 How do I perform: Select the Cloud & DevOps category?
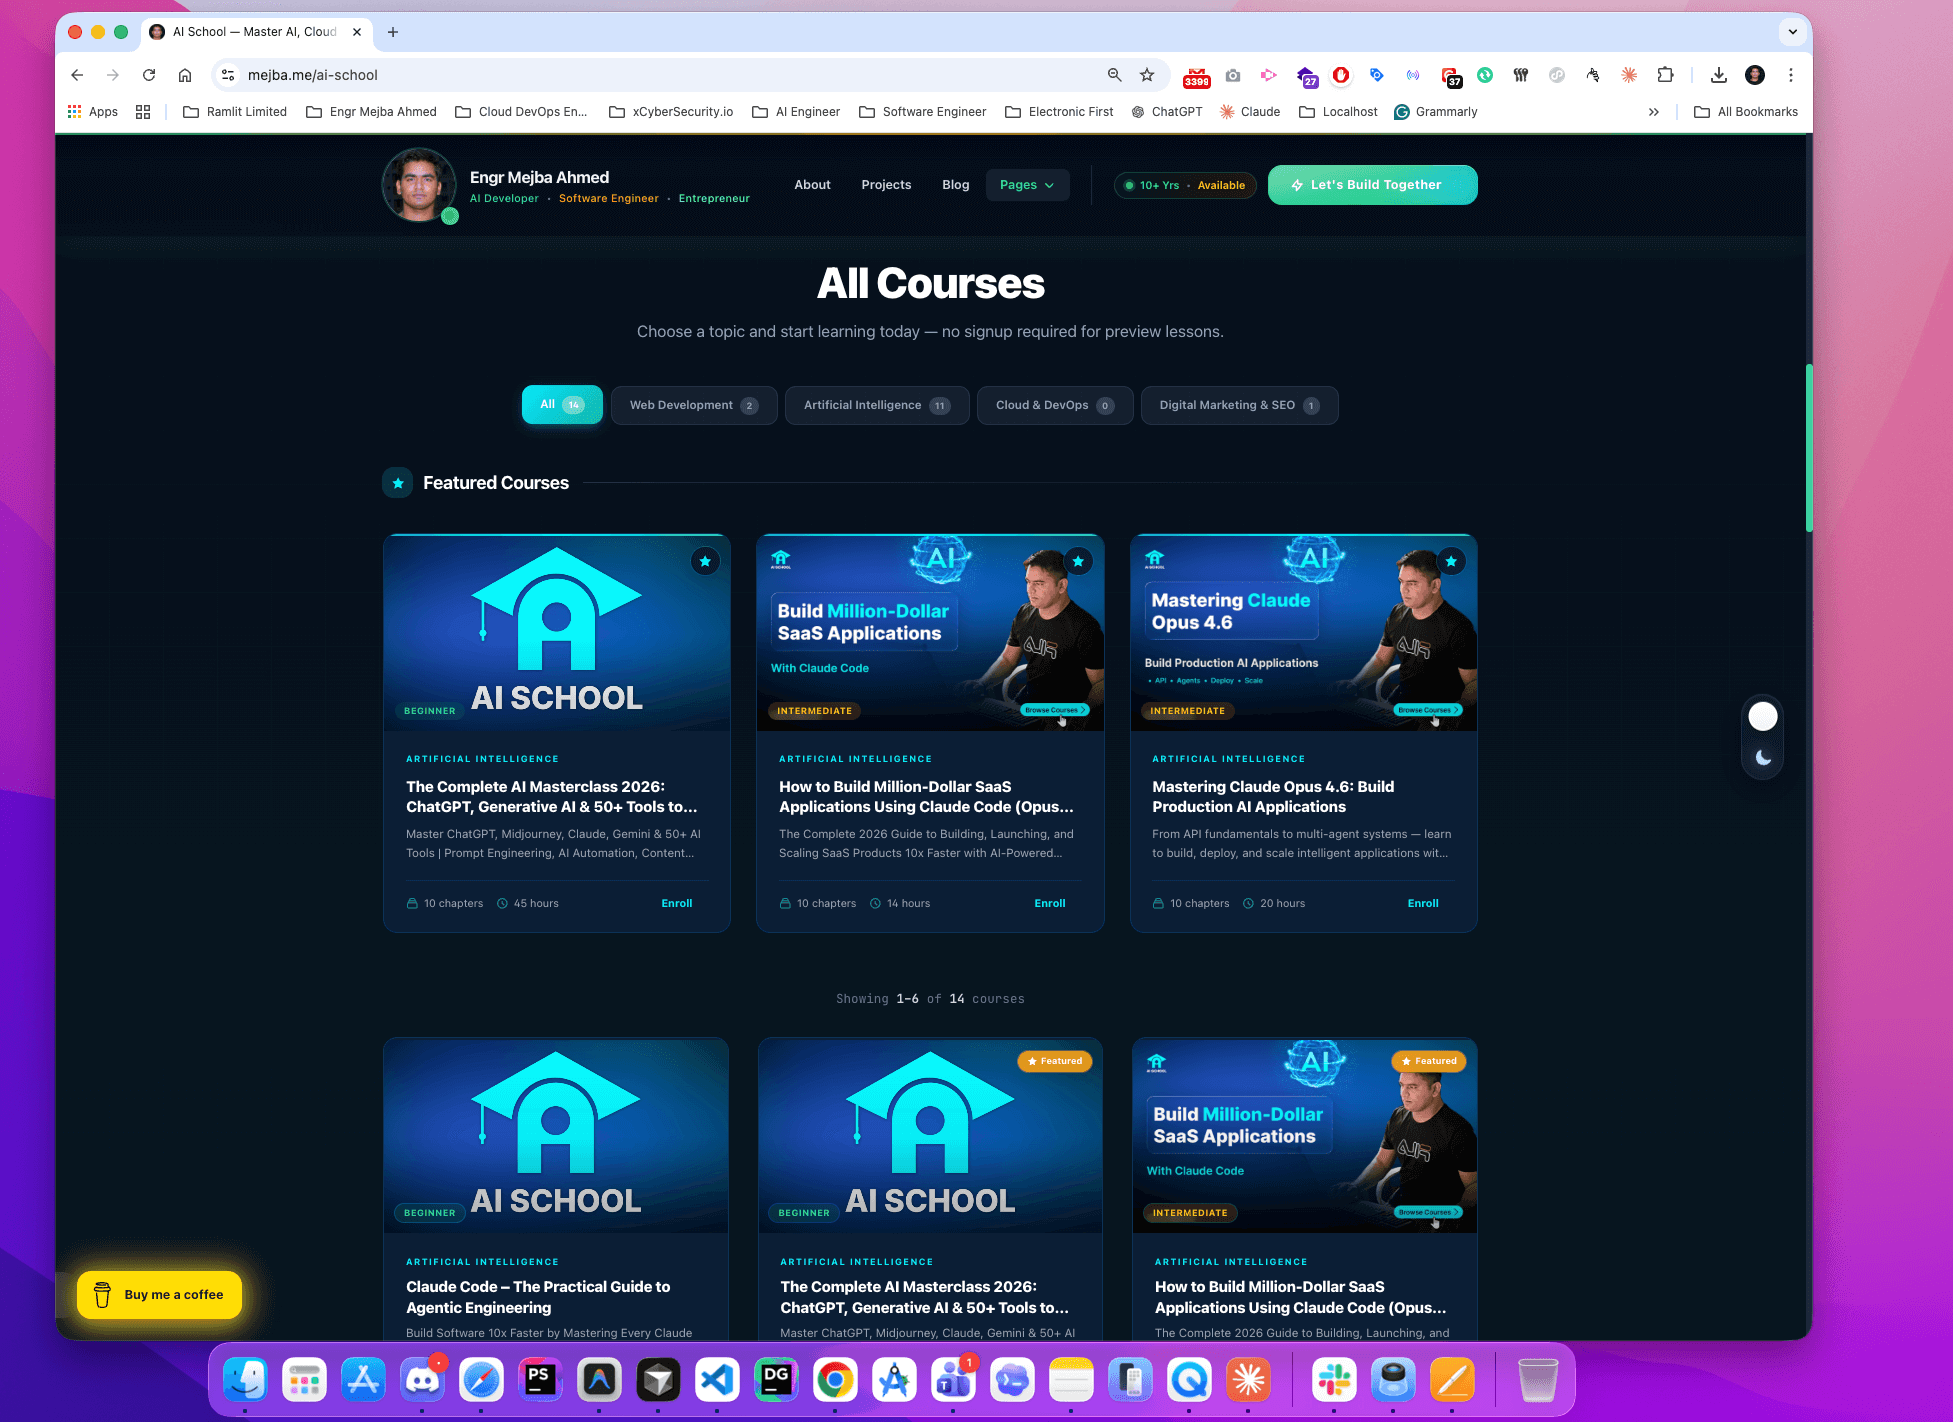coord(1055,405)
